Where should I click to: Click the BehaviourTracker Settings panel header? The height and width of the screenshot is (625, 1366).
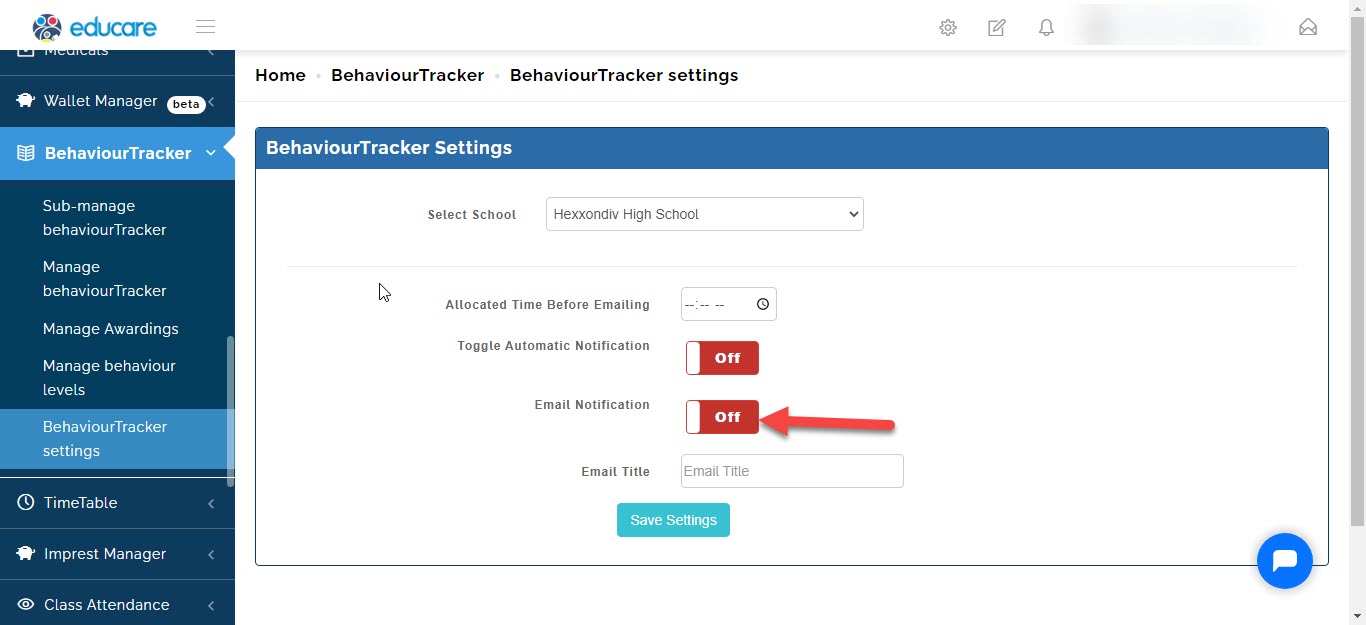pyautogui.click(x=792, y=148)
